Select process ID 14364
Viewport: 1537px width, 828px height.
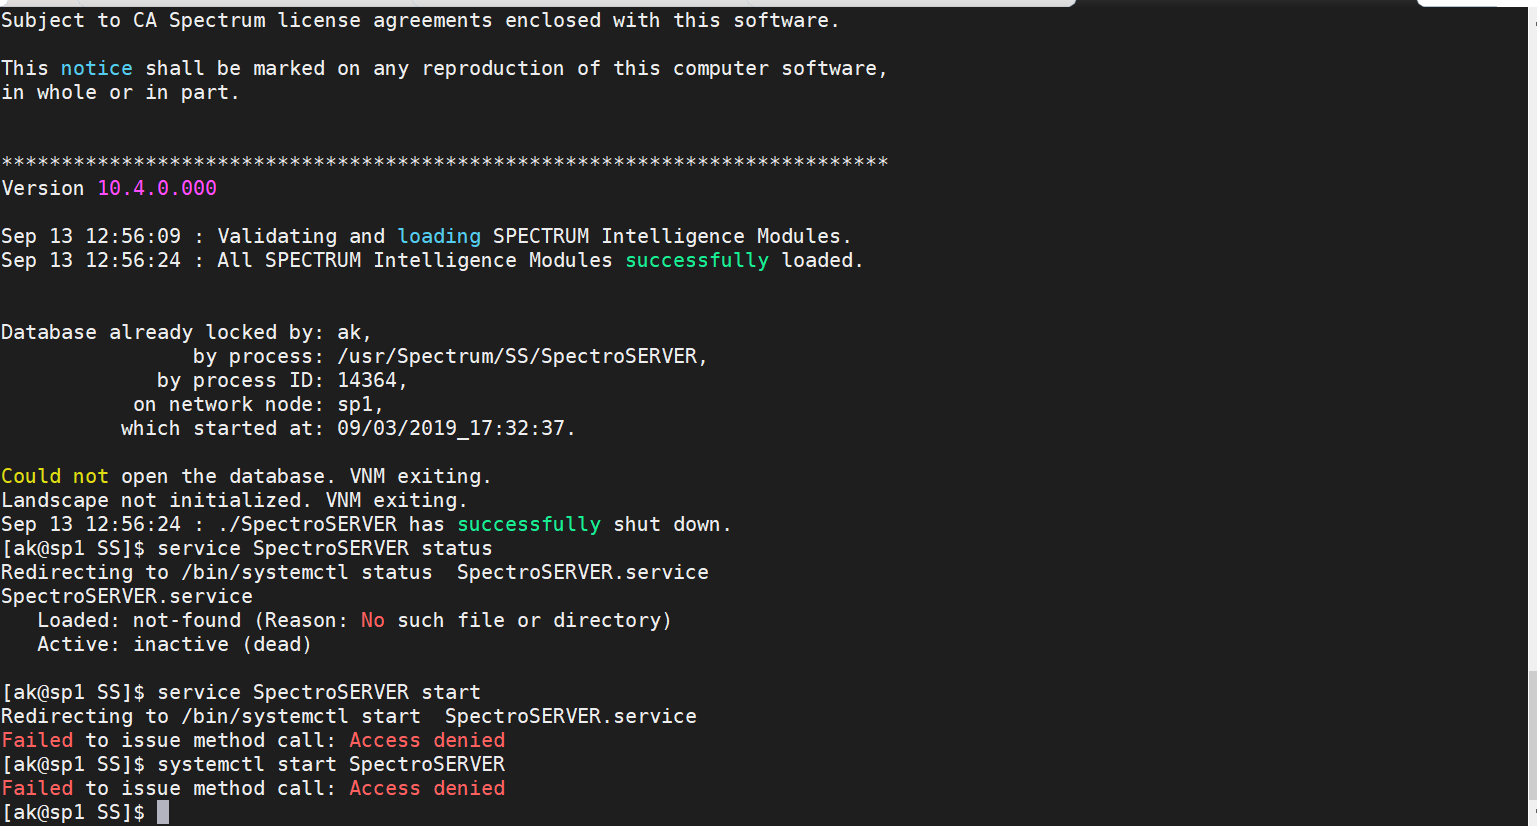pos(367,380)
